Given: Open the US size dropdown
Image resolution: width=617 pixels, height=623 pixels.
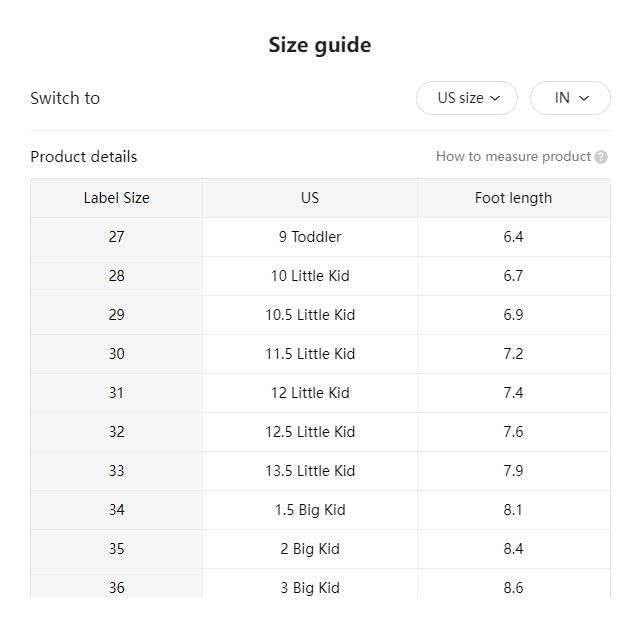Looking at the screenshot, I should click(x=467, y=98).
